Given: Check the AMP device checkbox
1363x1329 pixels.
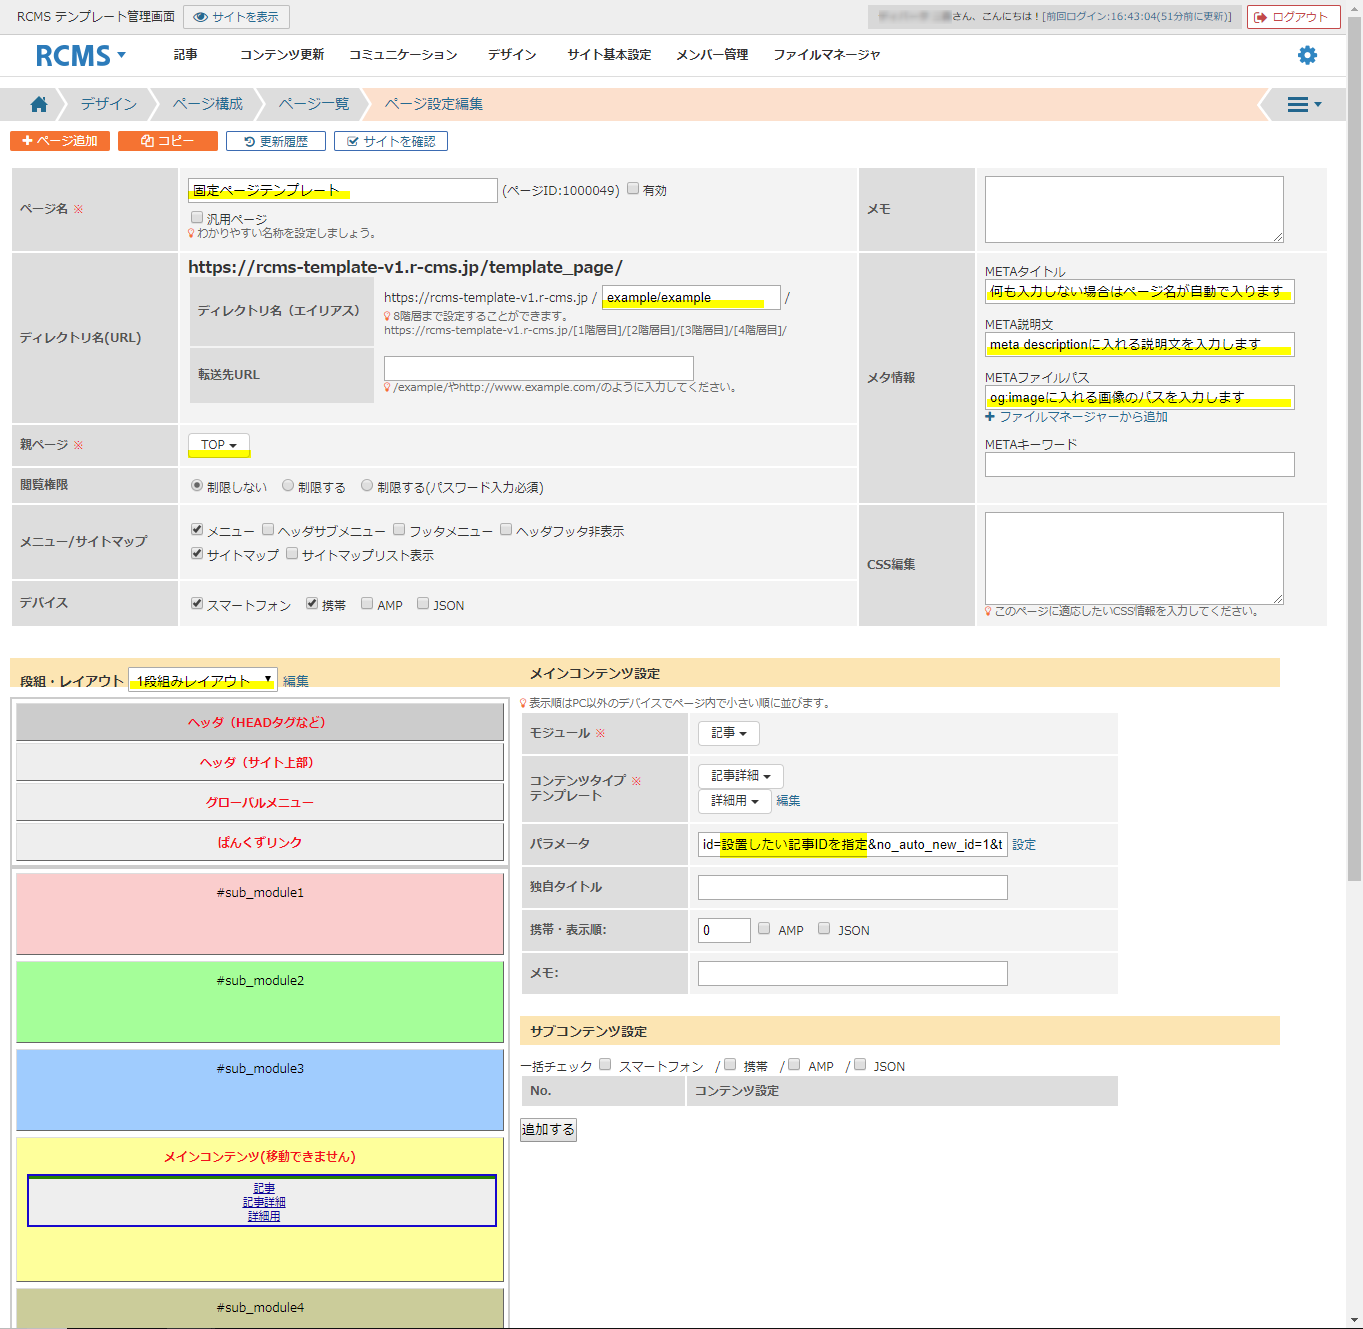Looking at the screenshot, I should [367, 604].
